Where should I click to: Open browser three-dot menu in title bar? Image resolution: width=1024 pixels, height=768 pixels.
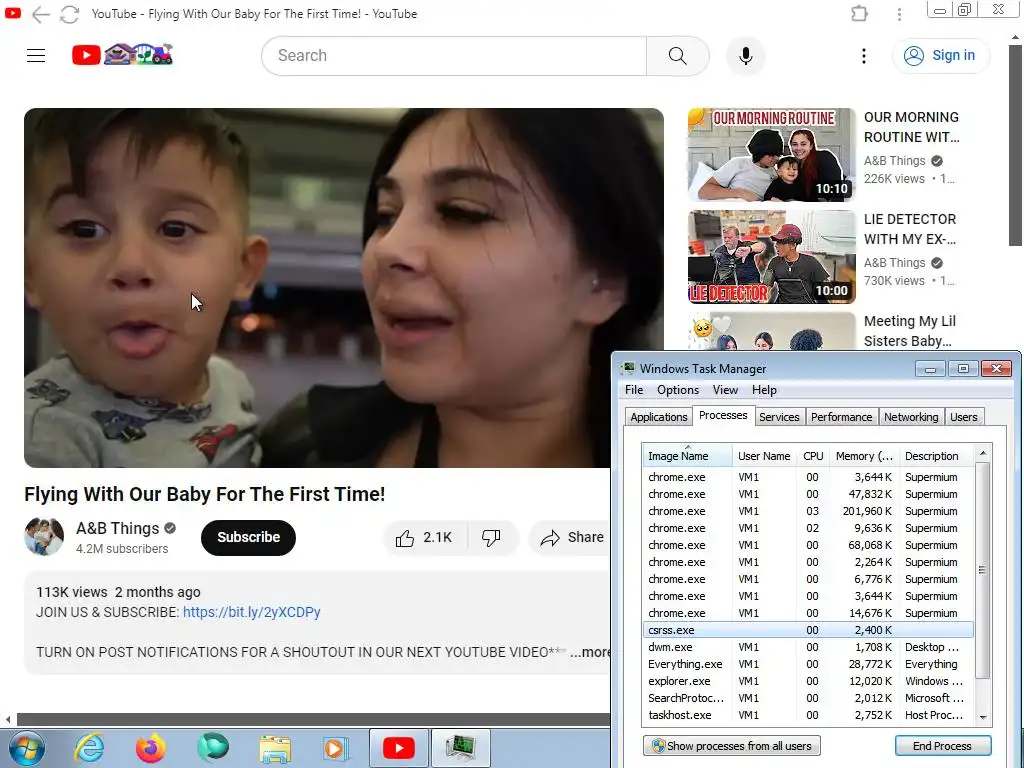[899, 14]
